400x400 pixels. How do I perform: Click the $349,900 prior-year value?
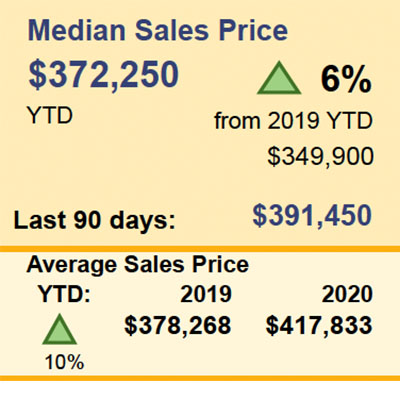click(320, 156)
